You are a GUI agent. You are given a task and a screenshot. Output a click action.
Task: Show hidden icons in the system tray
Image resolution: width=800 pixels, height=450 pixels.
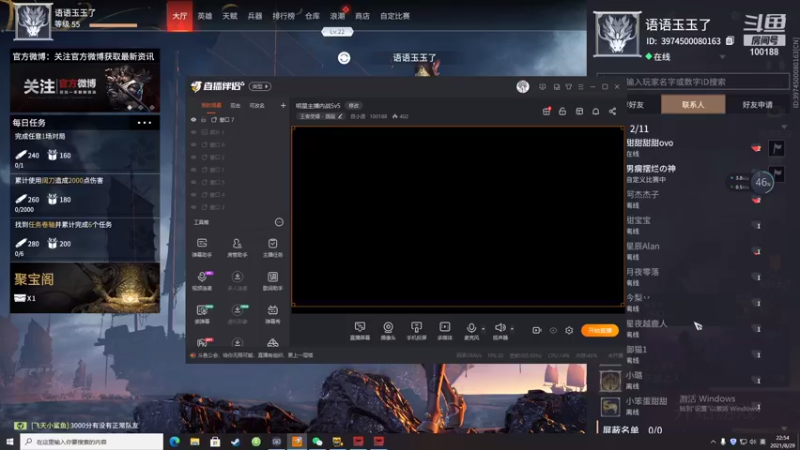tap(713, 441)
